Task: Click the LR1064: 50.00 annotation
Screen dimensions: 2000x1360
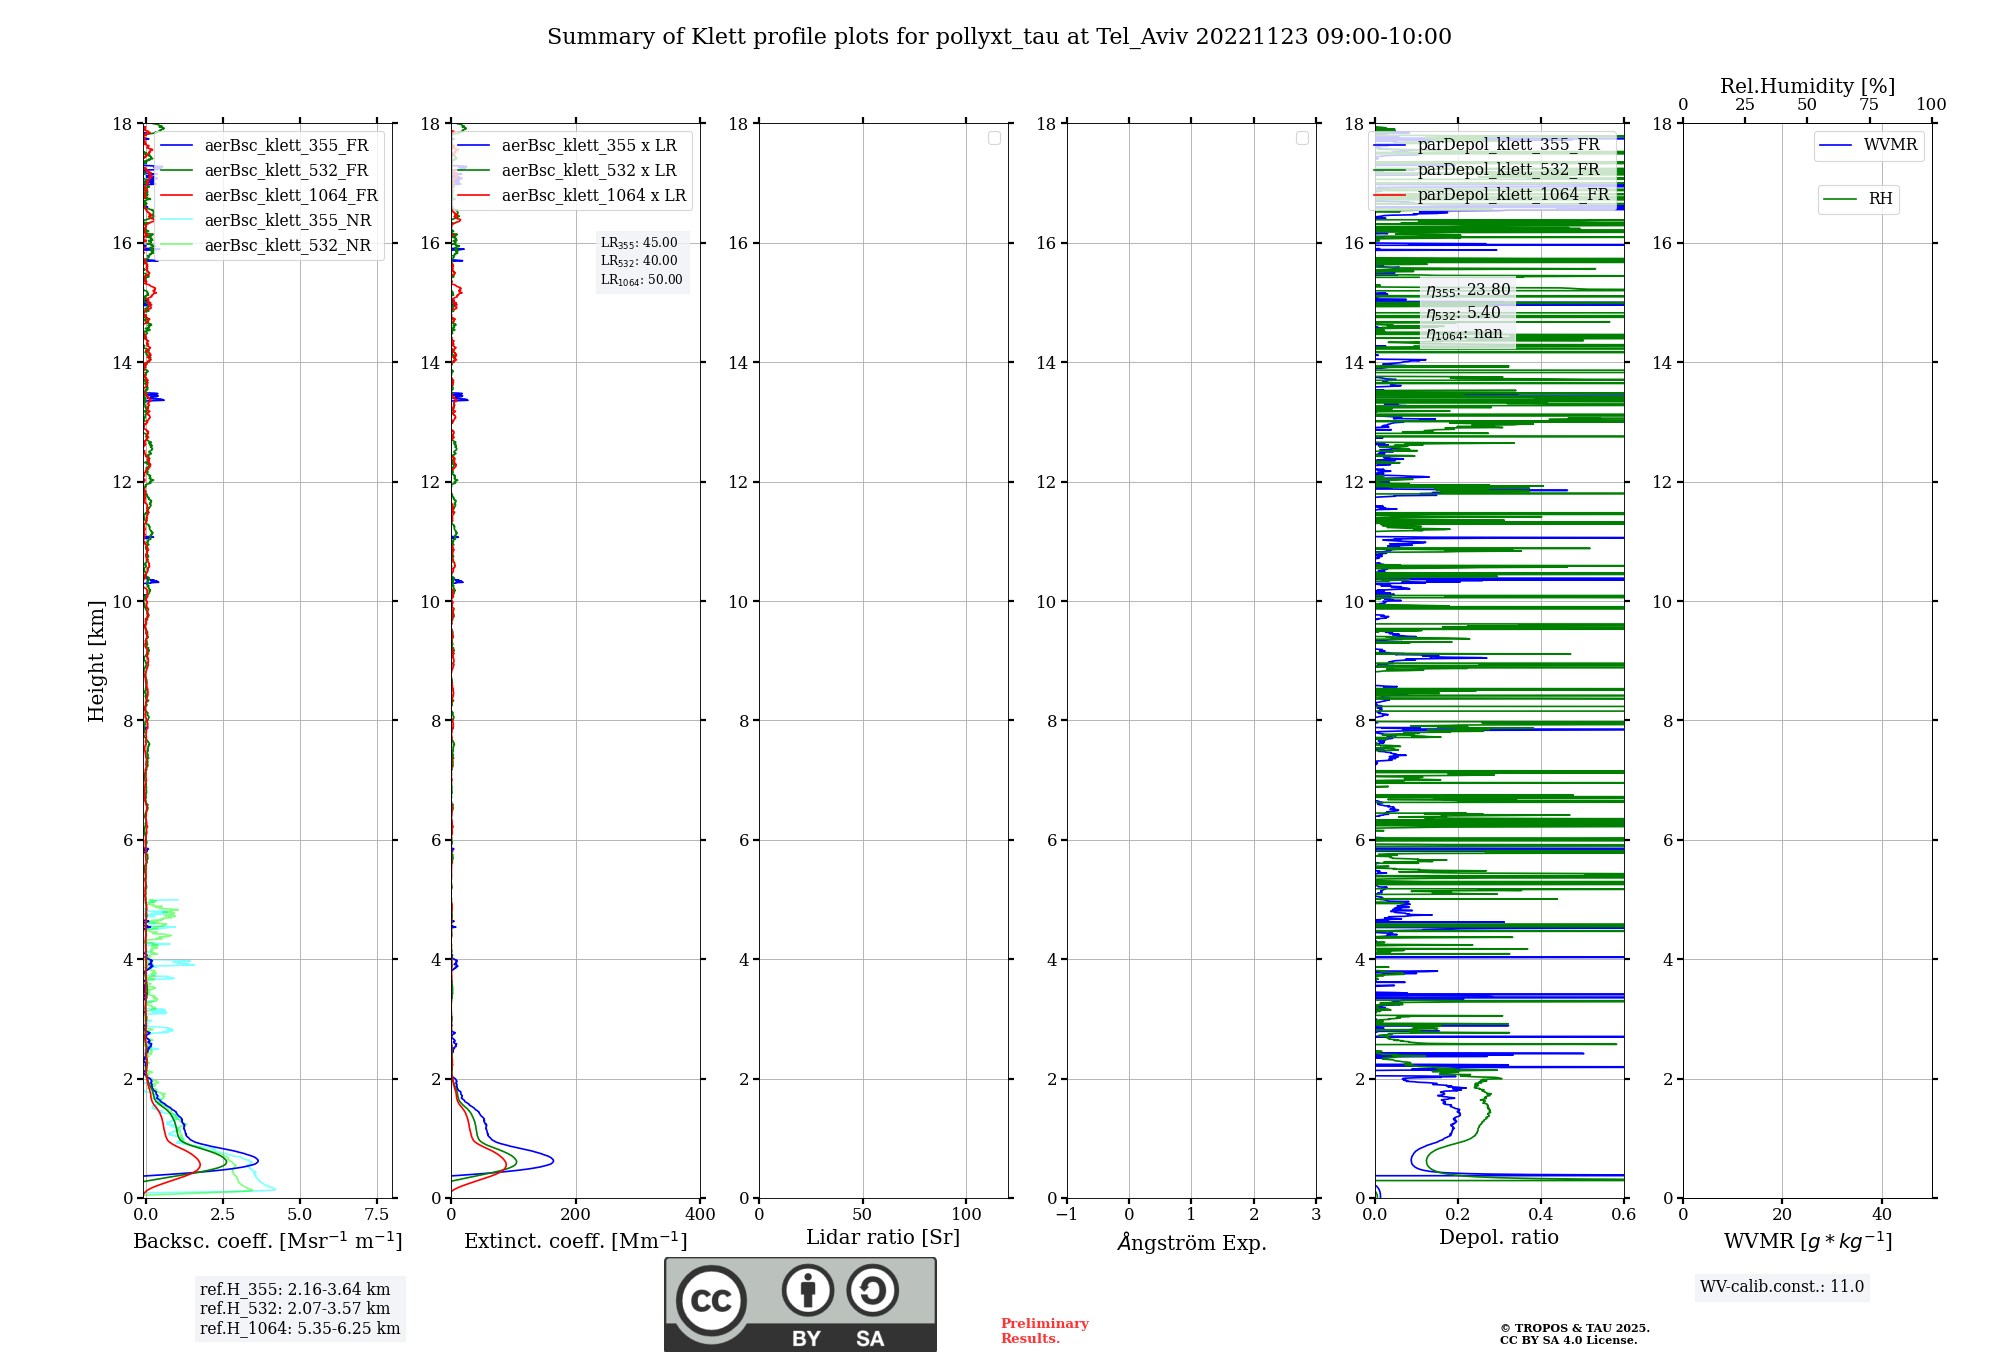Action: [x=641, y=280]
